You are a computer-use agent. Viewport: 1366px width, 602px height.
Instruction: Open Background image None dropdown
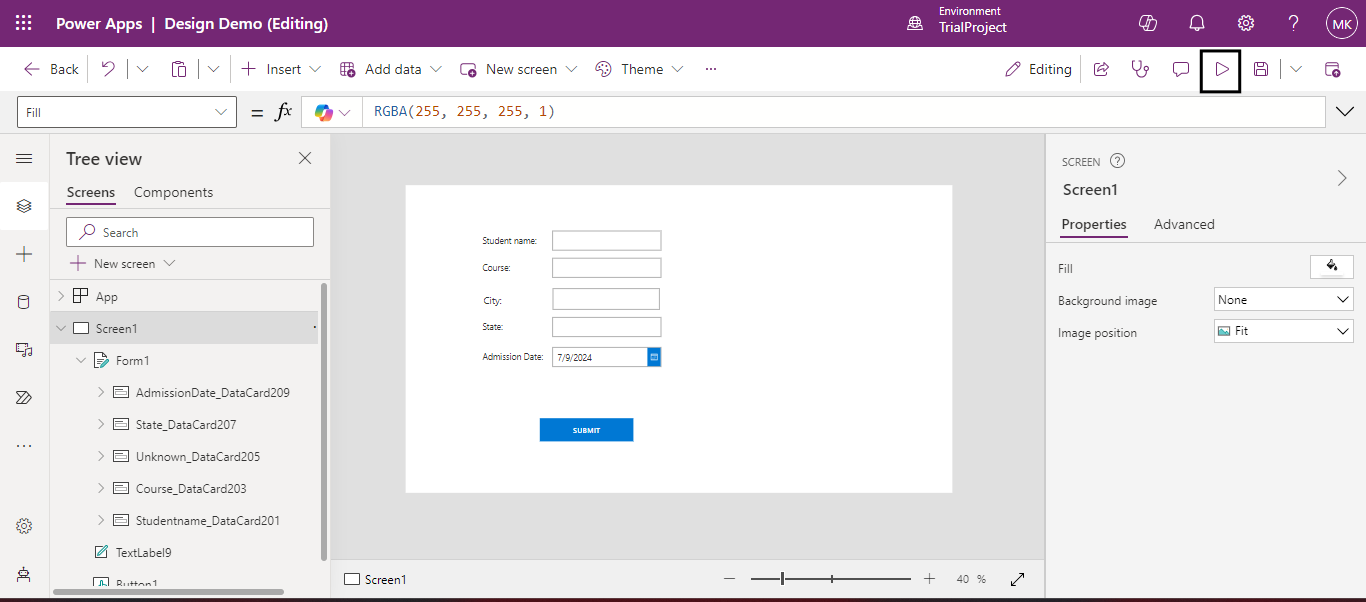(1284, 300)
